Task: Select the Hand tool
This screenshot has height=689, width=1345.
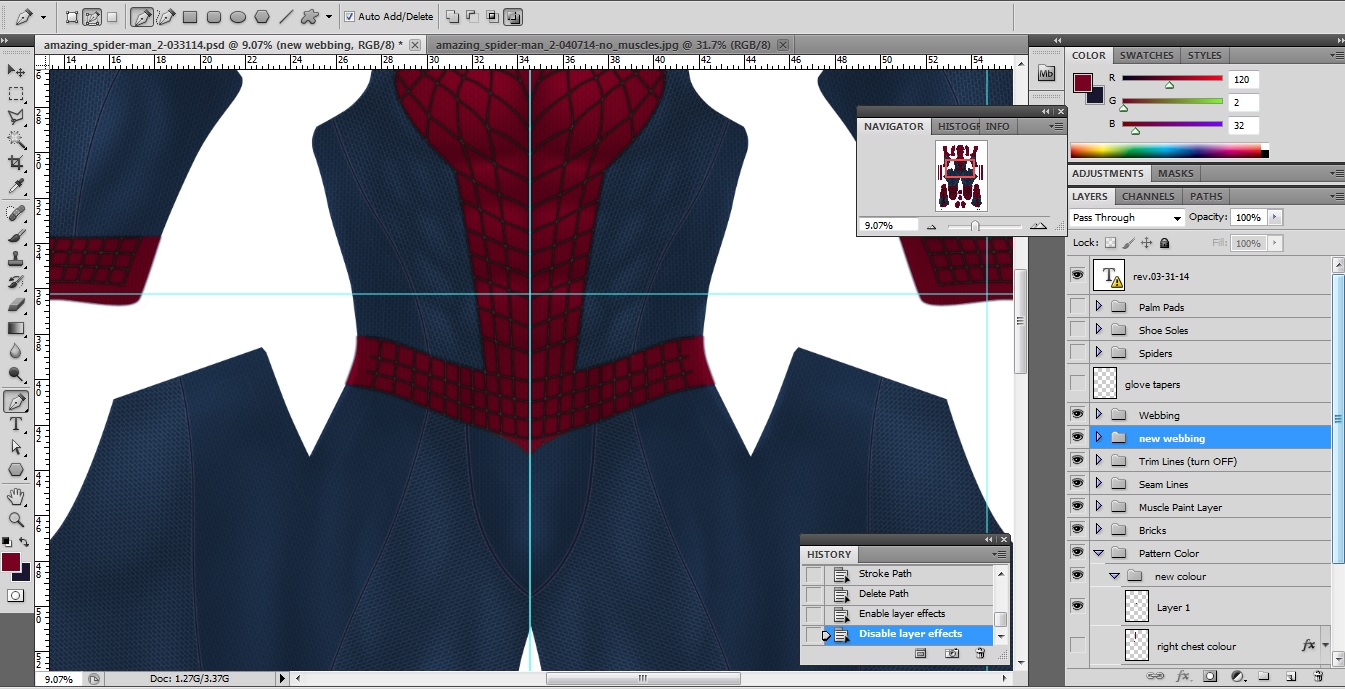Action: click(16, 497)
